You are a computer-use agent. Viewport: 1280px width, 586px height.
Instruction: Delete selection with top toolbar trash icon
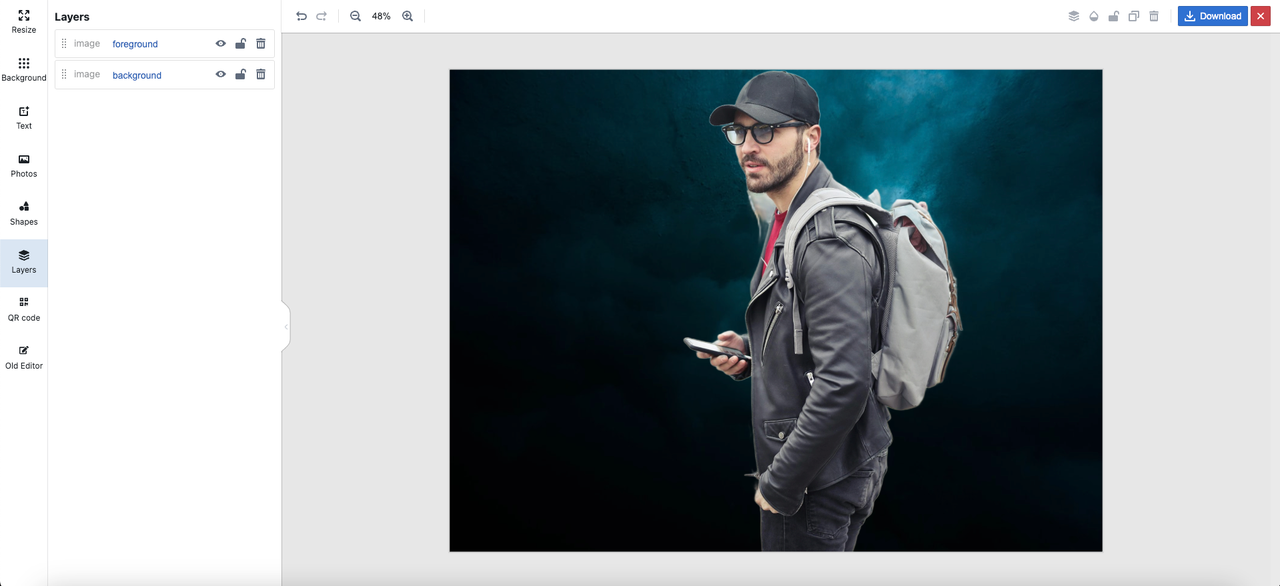click(x=1153, y=16)
